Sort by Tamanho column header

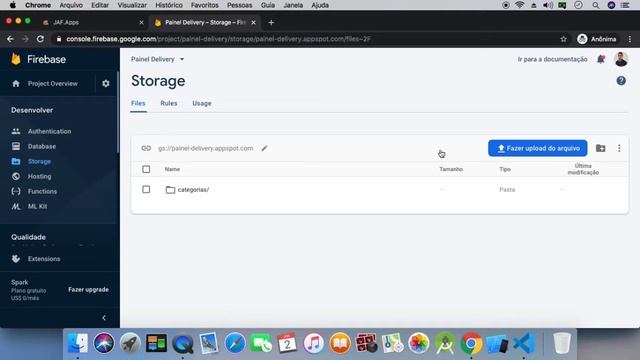click(x=451, y=169)
